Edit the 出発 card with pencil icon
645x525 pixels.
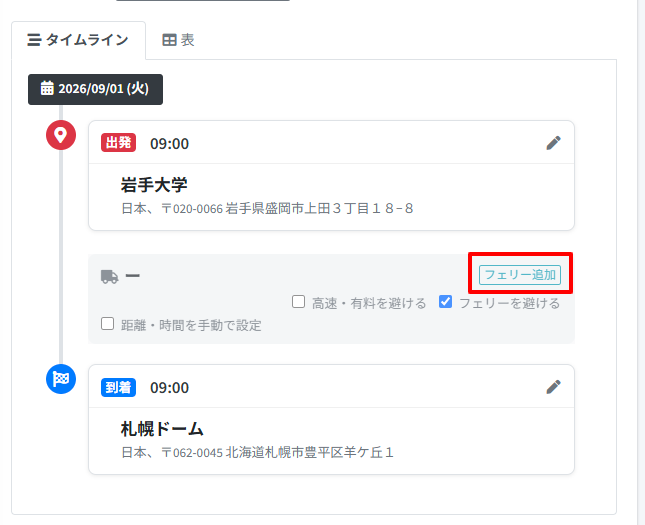click(x=553, y=143)
